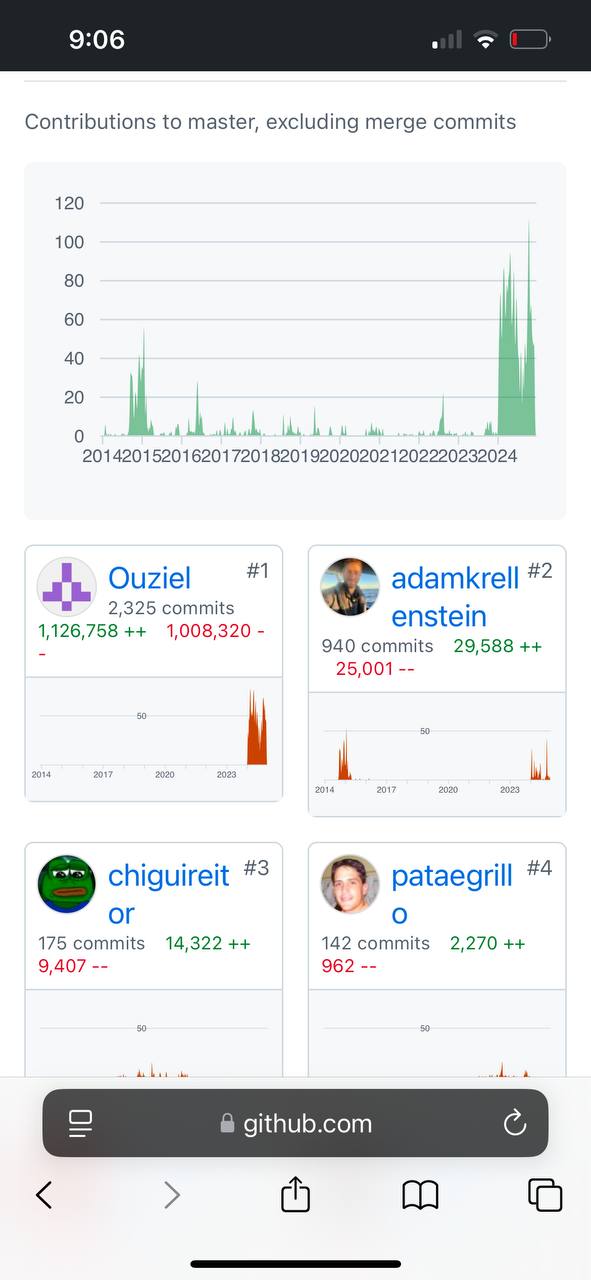Open Ouziel's purple identicon avatar
591x1280 pixels.
coord(67,586)
